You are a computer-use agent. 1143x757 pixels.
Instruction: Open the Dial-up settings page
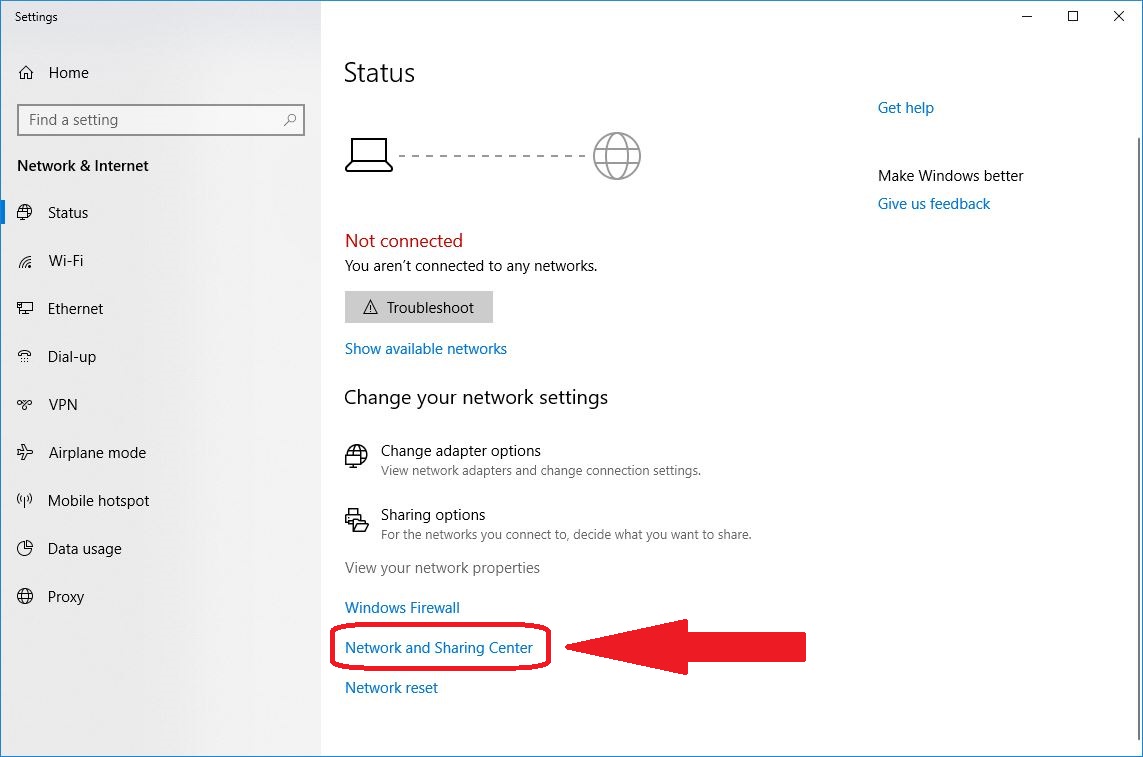pyautogui.click(x=71, y=357)
